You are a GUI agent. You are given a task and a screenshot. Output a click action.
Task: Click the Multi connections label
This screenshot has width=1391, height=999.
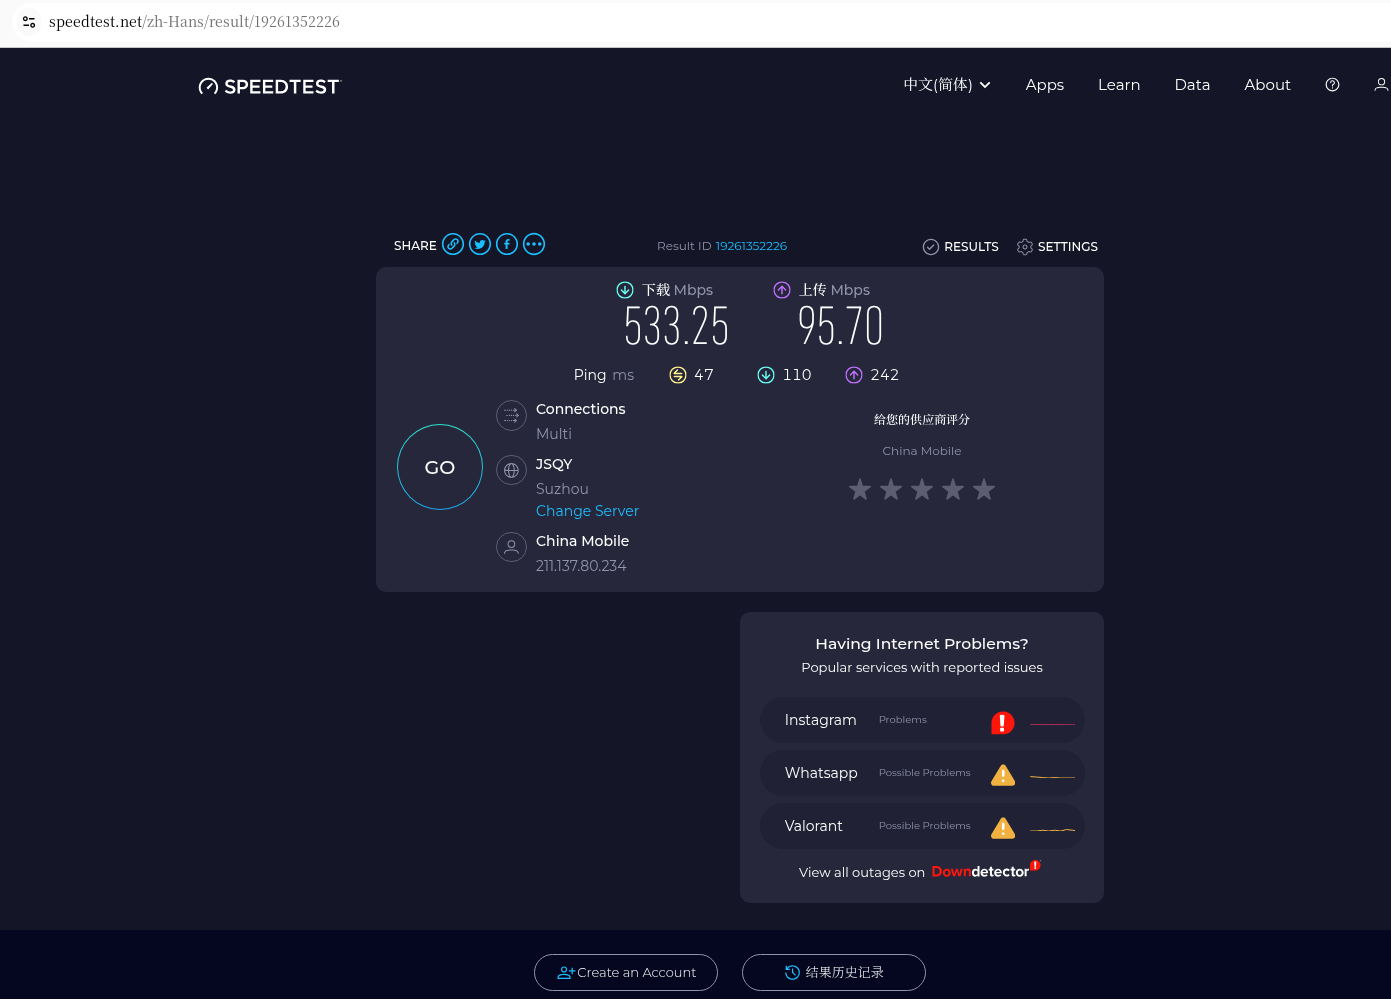click(x=554, y=434)
